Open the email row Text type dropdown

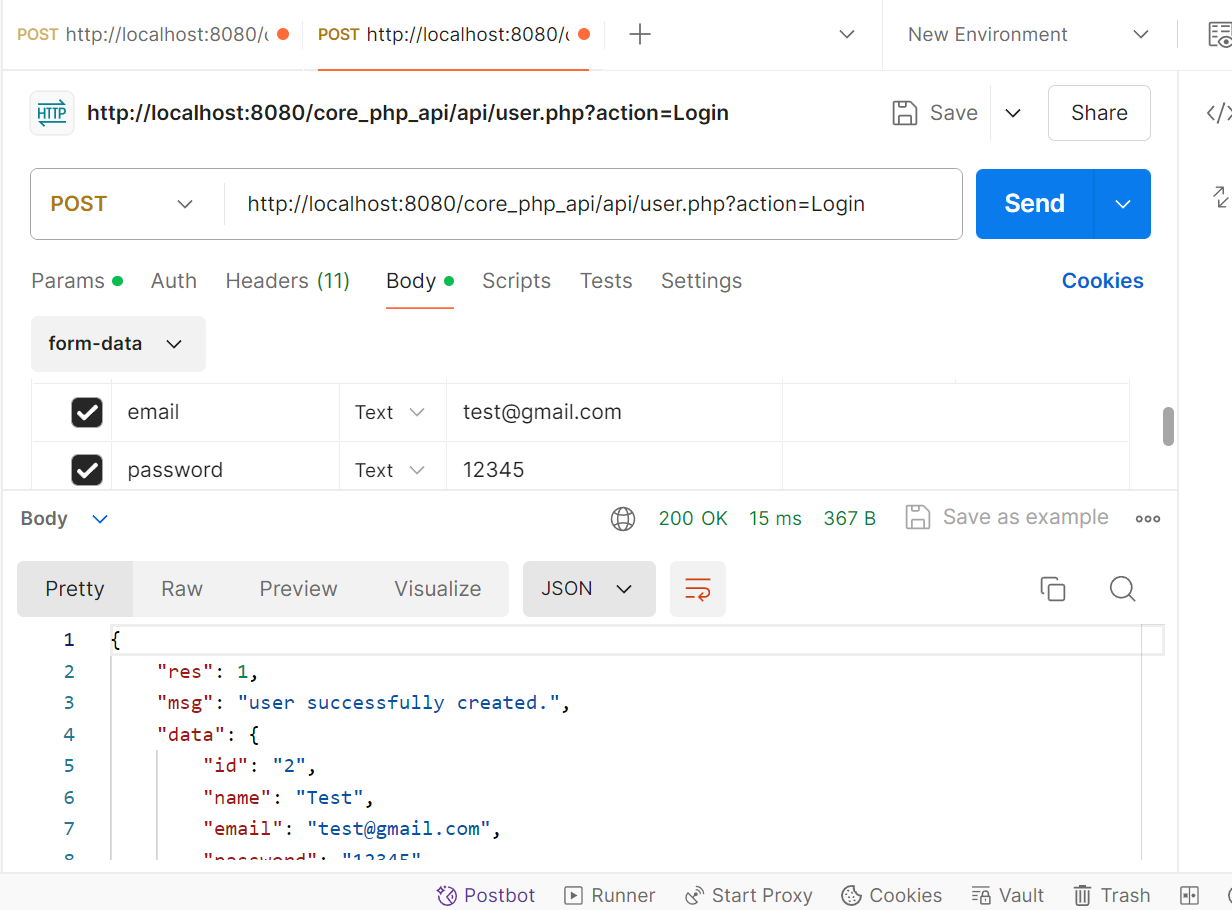tap(391, 412)
